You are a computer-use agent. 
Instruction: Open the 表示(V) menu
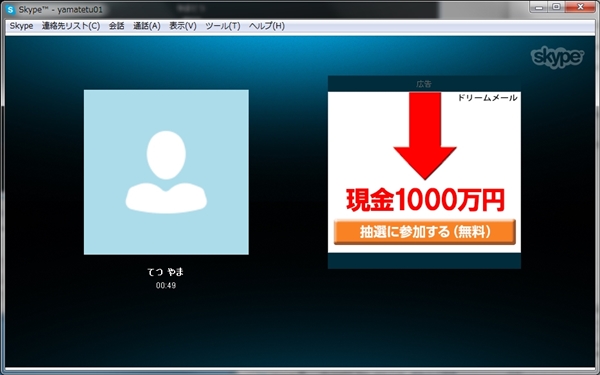click(183, 26)
